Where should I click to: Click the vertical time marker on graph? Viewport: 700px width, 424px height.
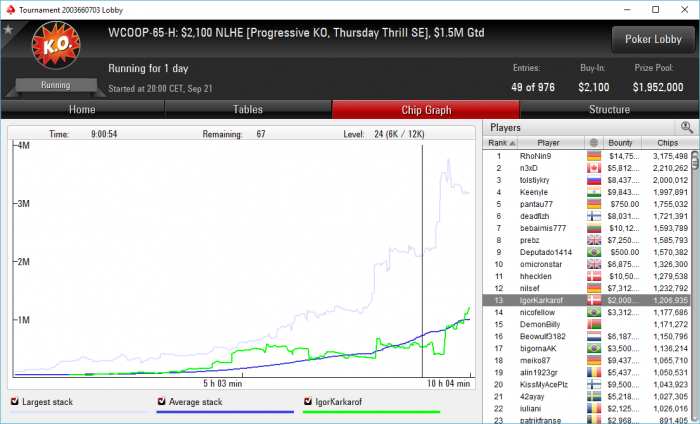click(x=422, y=261)
